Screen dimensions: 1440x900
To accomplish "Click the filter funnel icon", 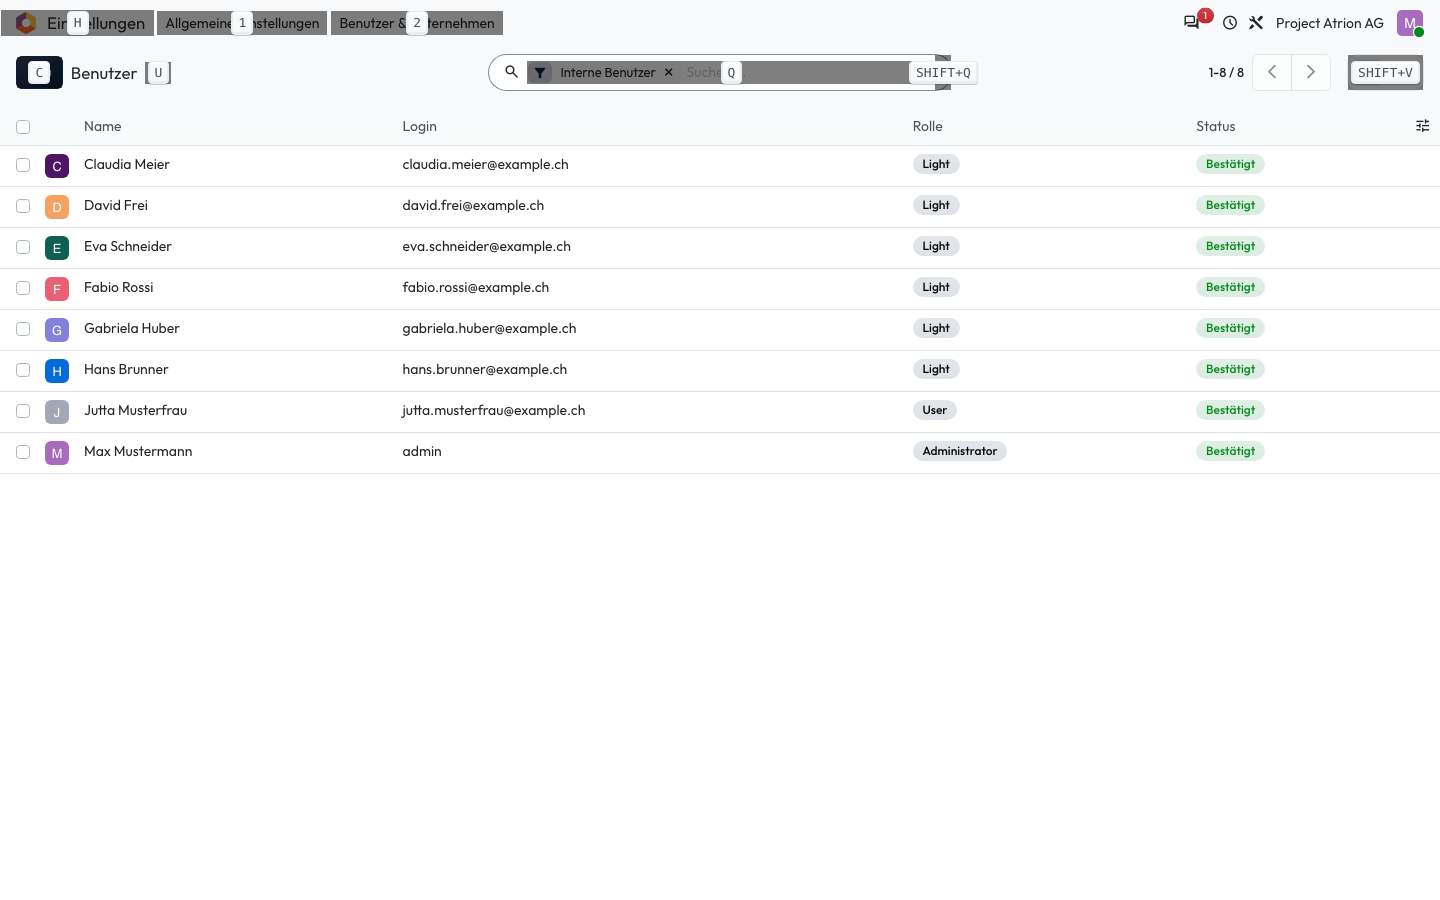I will (540, 73).
